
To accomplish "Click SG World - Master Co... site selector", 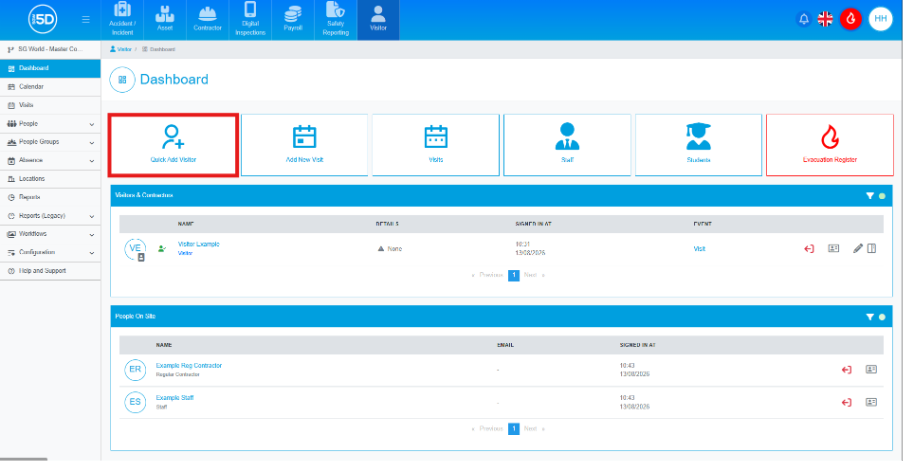I will point(50,50).
